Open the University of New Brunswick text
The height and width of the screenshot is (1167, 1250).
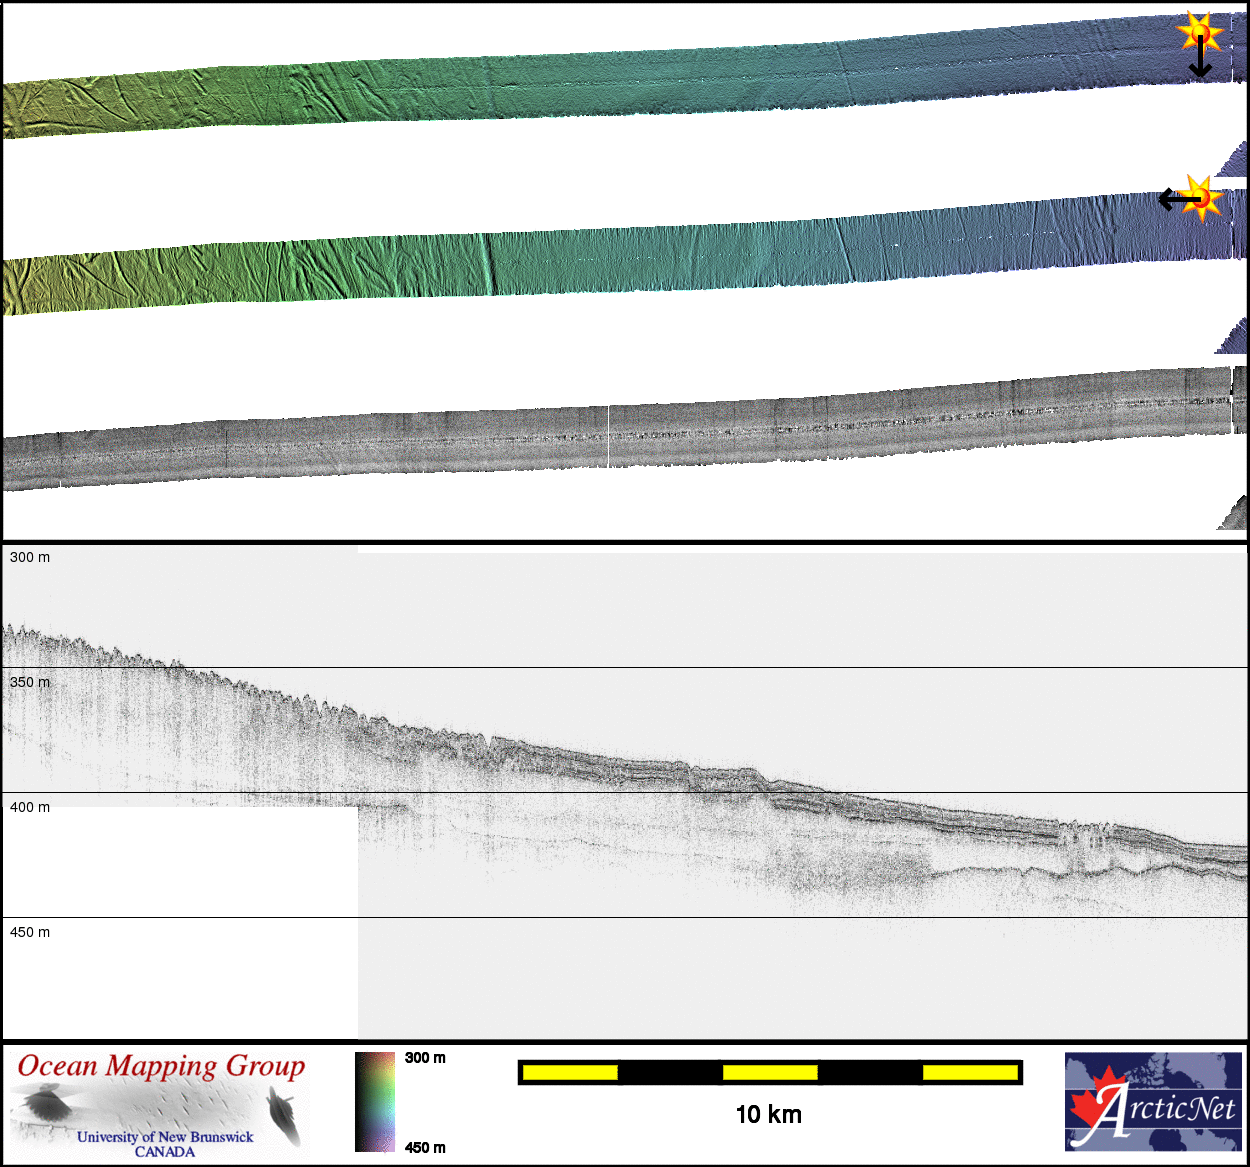165,1137
